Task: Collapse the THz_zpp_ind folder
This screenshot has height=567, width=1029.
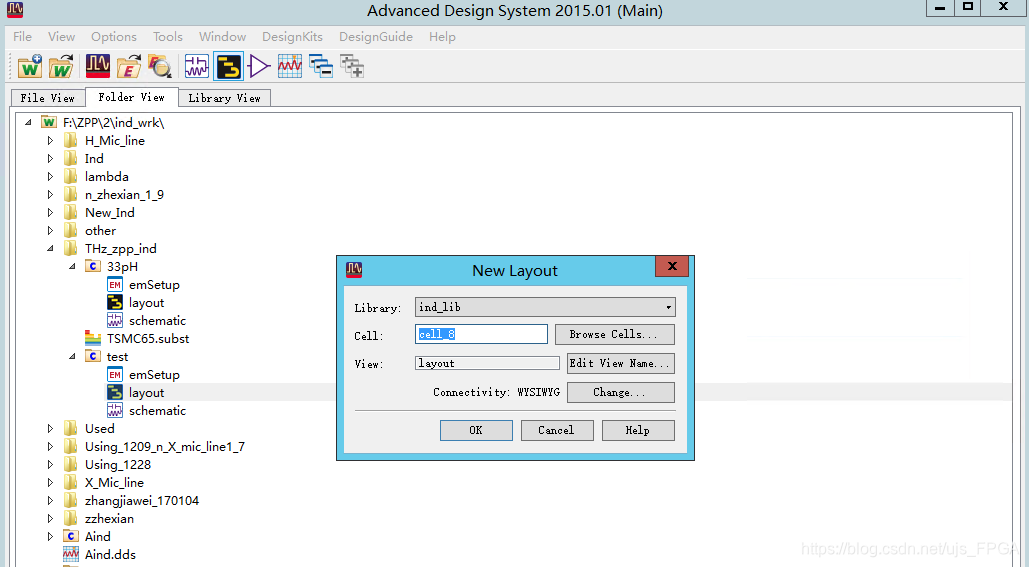Action: (x=51, y=249)
